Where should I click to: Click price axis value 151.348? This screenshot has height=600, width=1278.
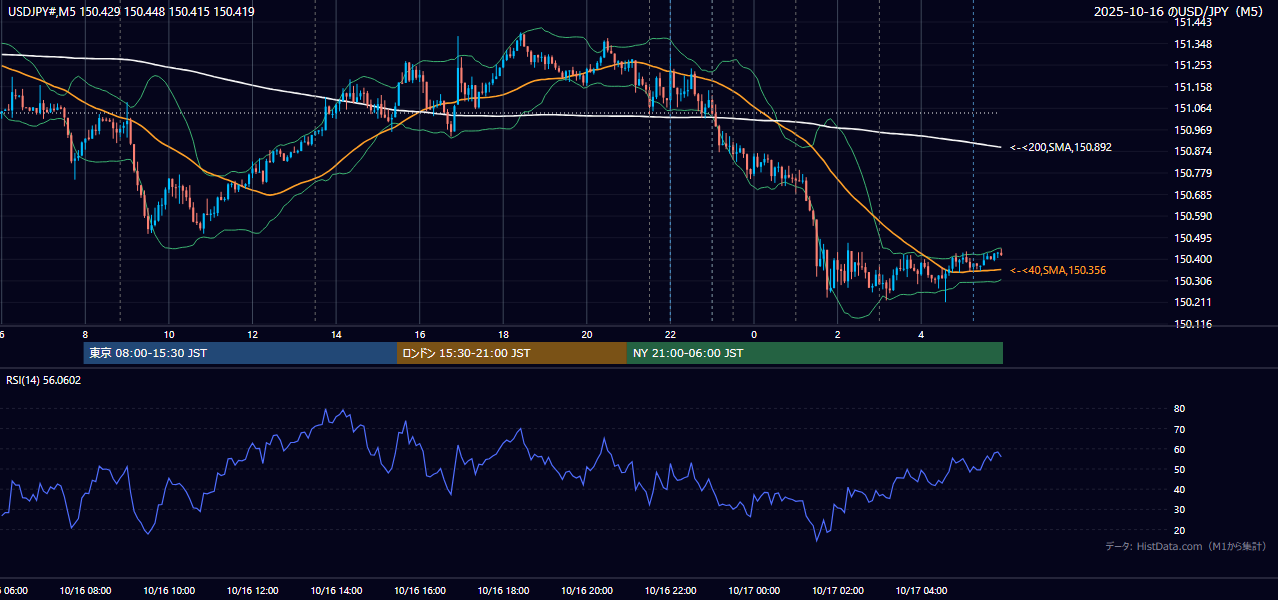(x=1194, y=44)
